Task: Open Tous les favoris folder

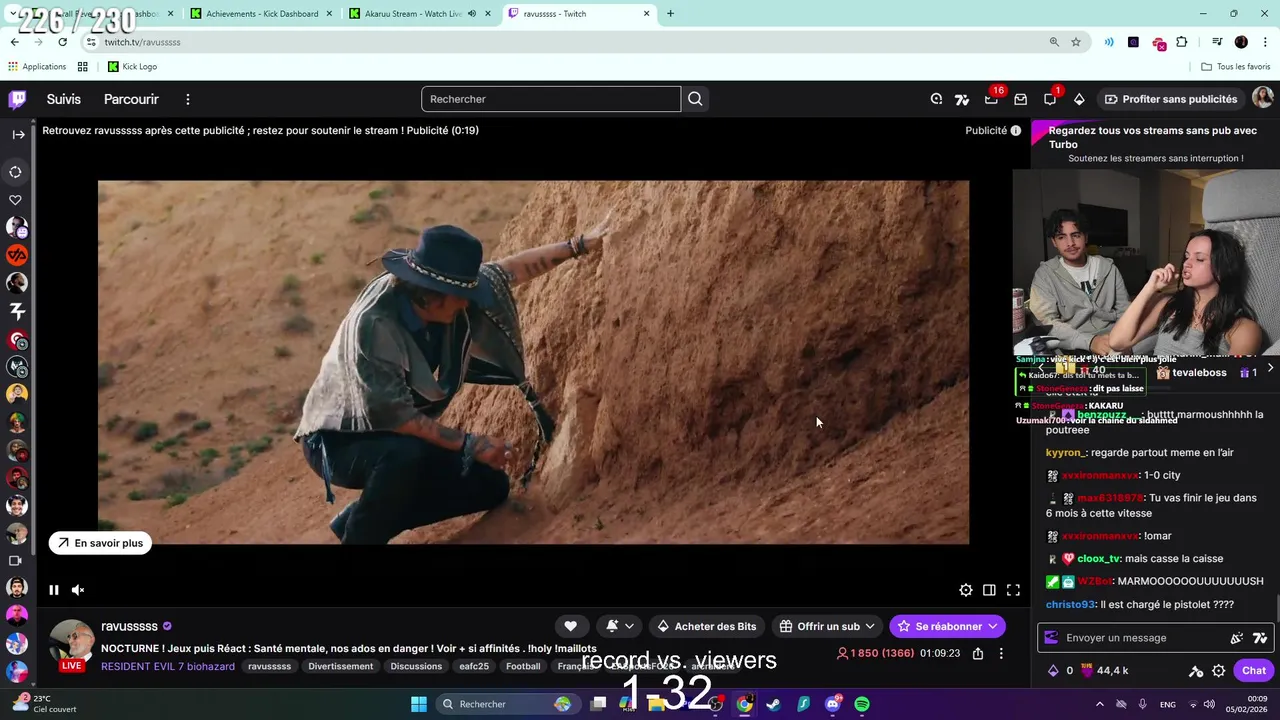Action: click(1235, 67)
